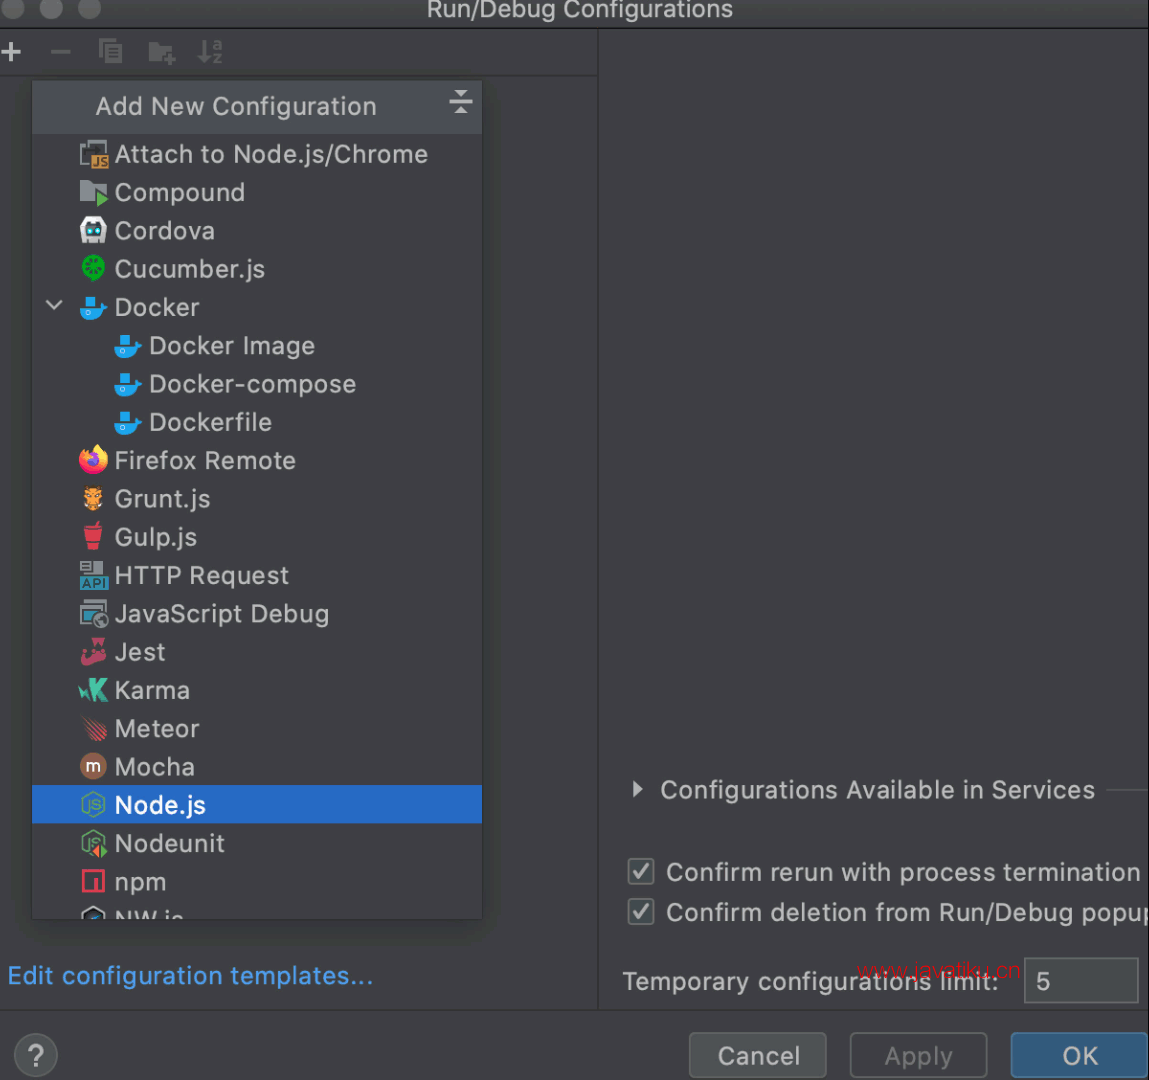
Task: Click the JavaScript Debug icon
Action: 93,613
